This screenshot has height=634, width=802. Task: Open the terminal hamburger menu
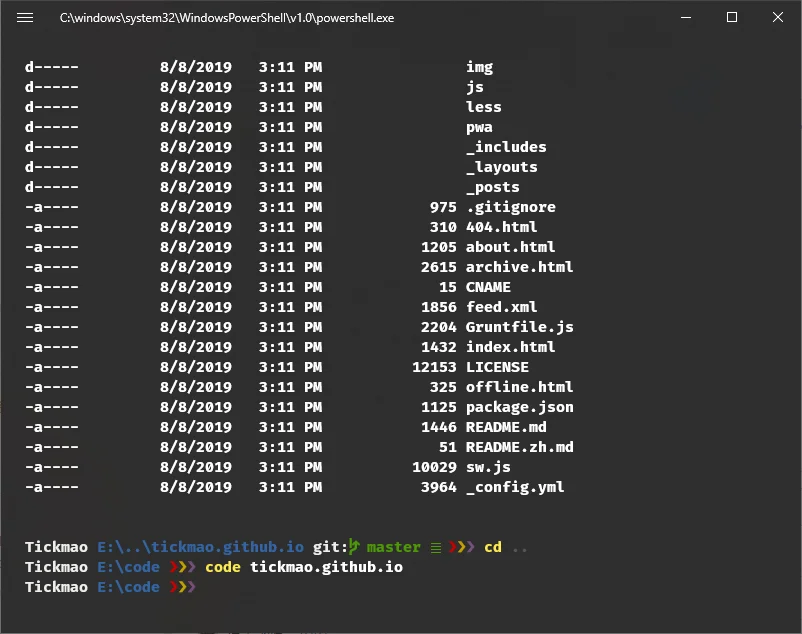25,16
